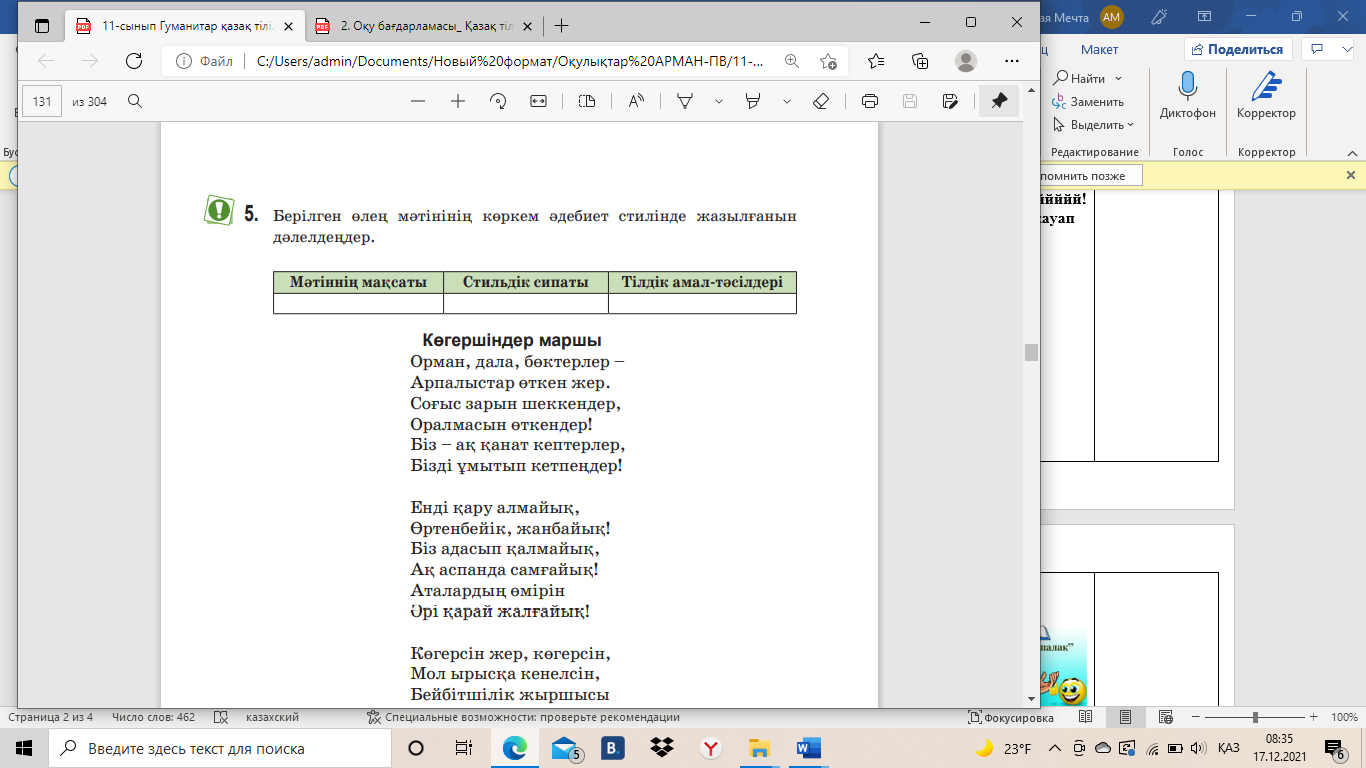Switch to Print Layout view in Word
1366x768 pixels.
[1125, 717]
